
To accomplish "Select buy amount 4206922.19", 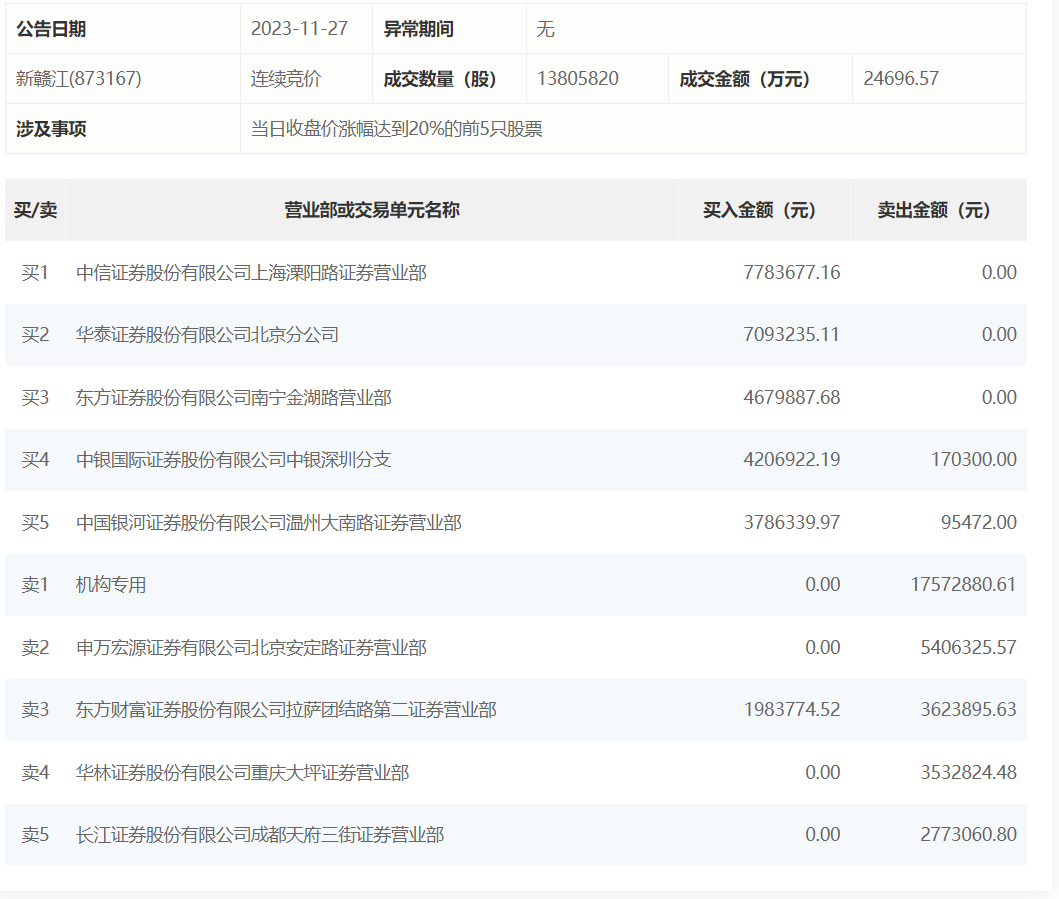I will [x=792, y=459].
